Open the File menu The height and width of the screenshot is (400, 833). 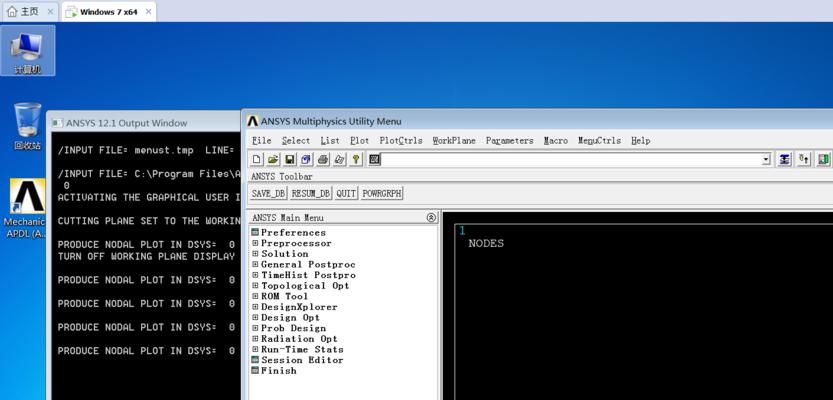[x=261, y=141]
